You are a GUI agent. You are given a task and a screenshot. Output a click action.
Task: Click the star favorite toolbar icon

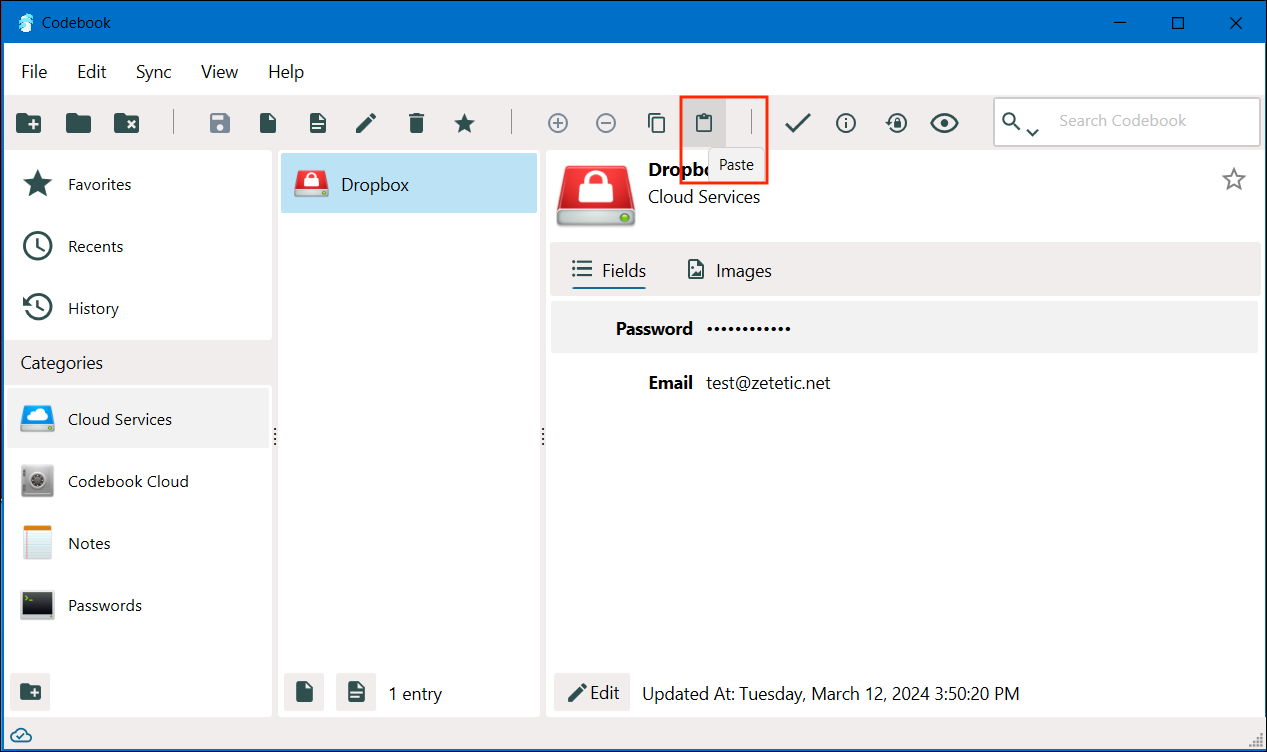(464, 123)
